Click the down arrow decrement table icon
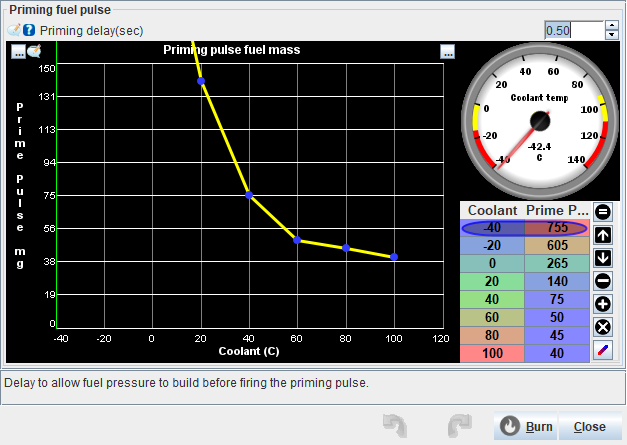The image size is (627, 445). 603,258
